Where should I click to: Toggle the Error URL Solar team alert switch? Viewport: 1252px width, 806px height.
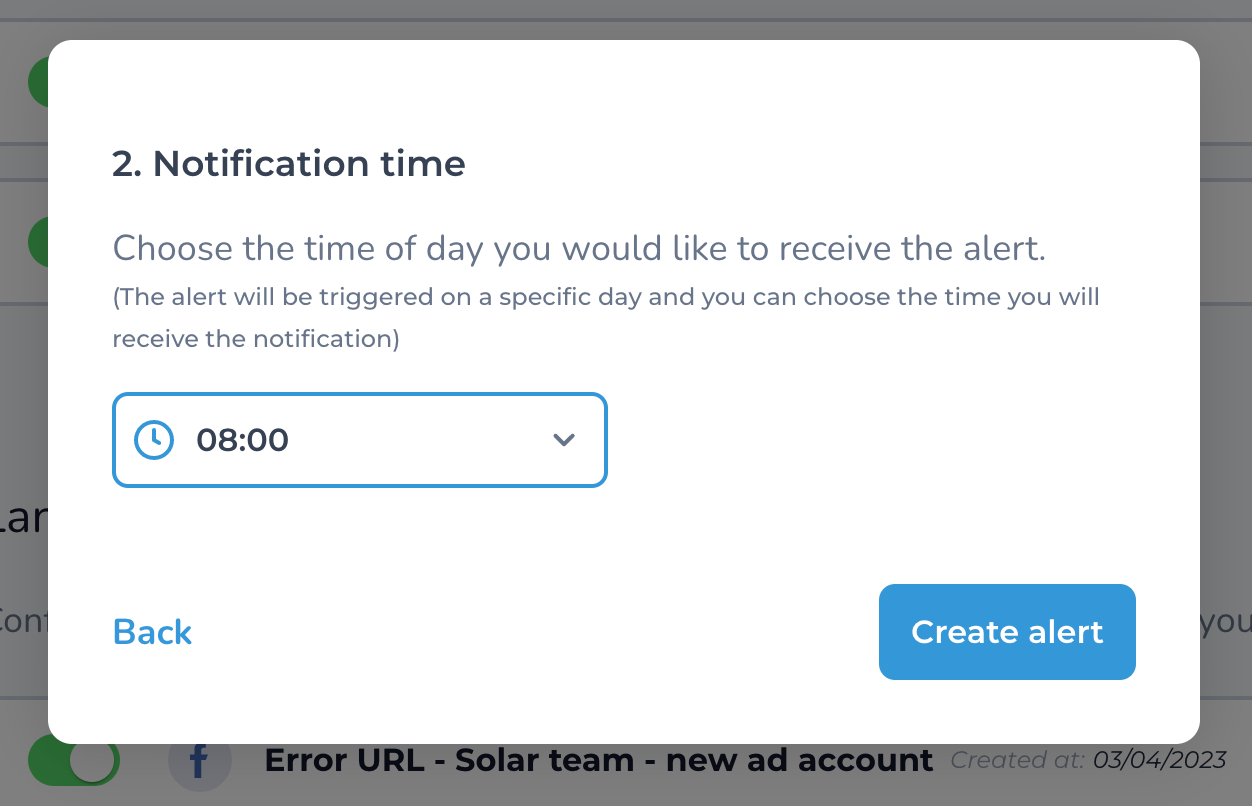pyautogui.click(x=74, y=762)
